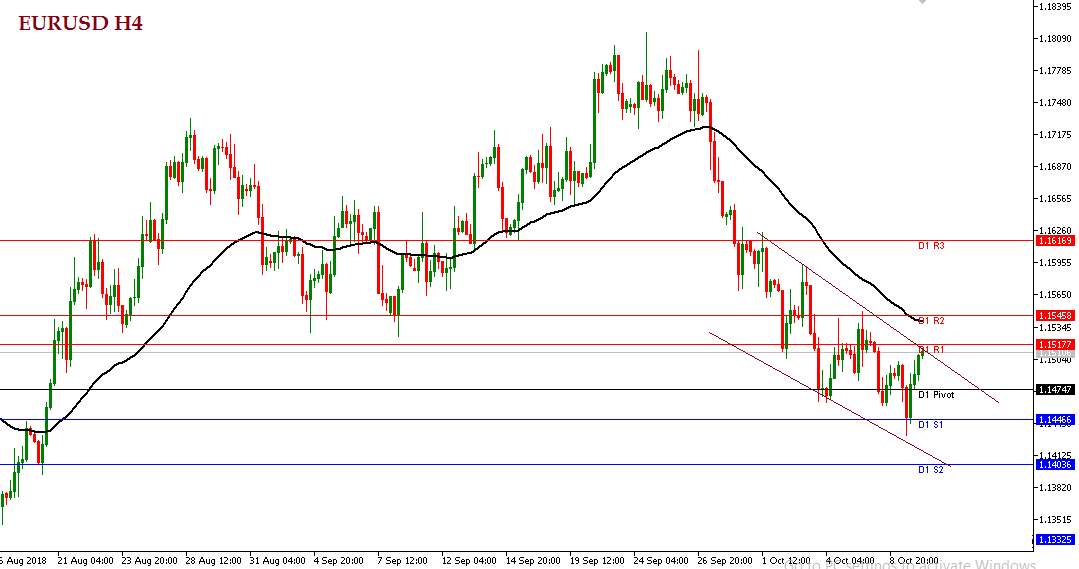Click the D1 S1 support label
The width and height of the screenshot is (1079, 569).
[x=931, y=425]
